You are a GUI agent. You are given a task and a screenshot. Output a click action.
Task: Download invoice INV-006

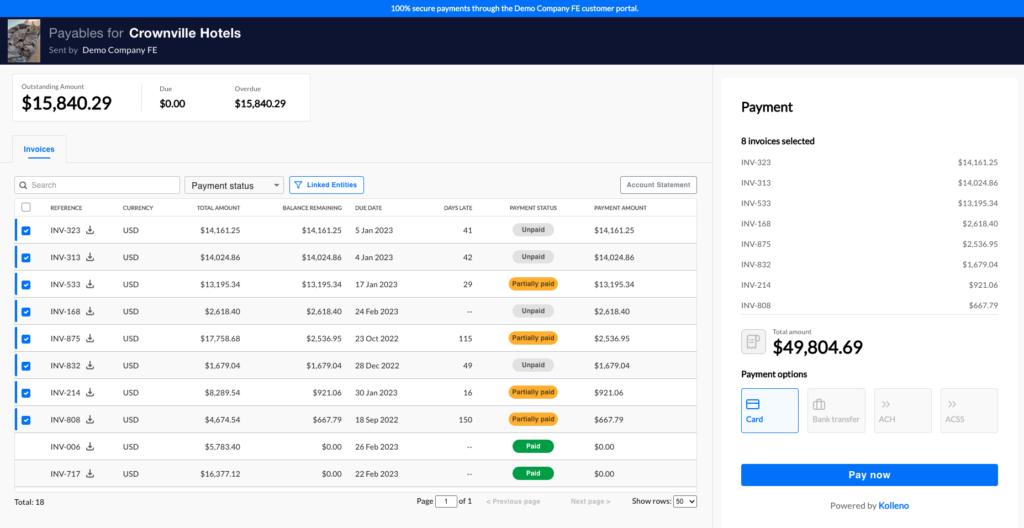[x=90, y=446]
